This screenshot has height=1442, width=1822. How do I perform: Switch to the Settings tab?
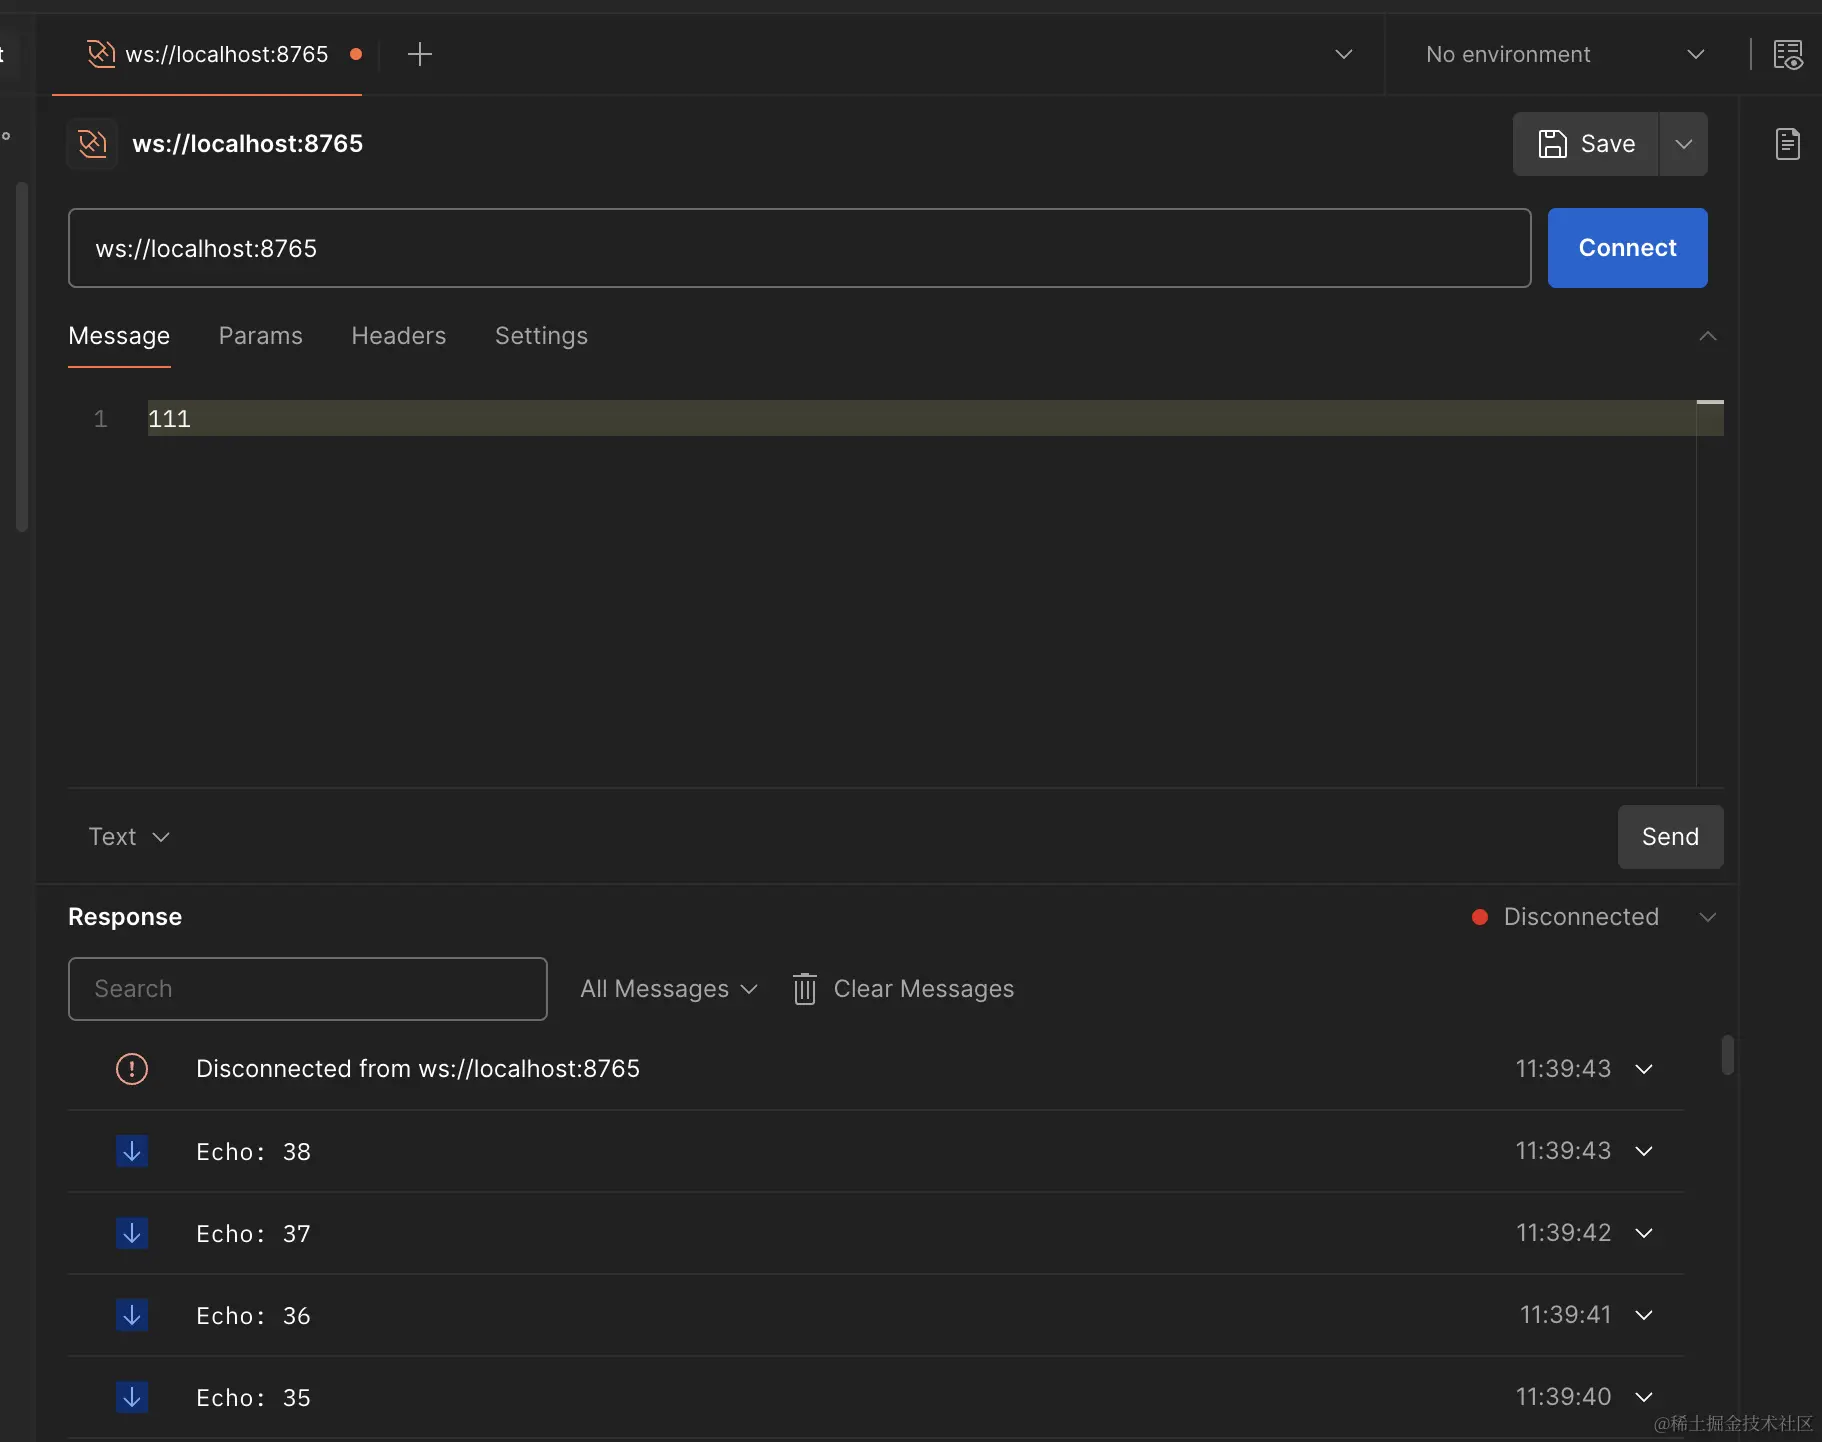[x=541, y=336]
